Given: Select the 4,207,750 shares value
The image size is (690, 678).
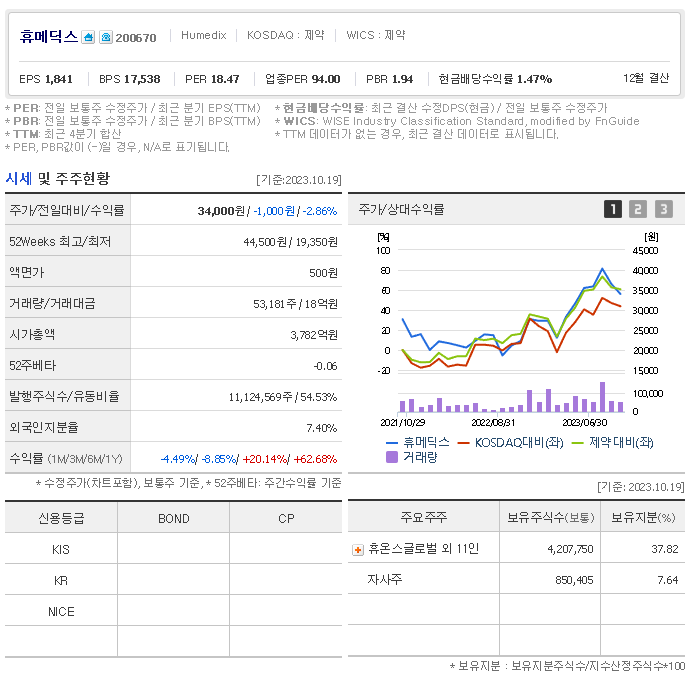Looking at the screenshot, I should 570,549.
